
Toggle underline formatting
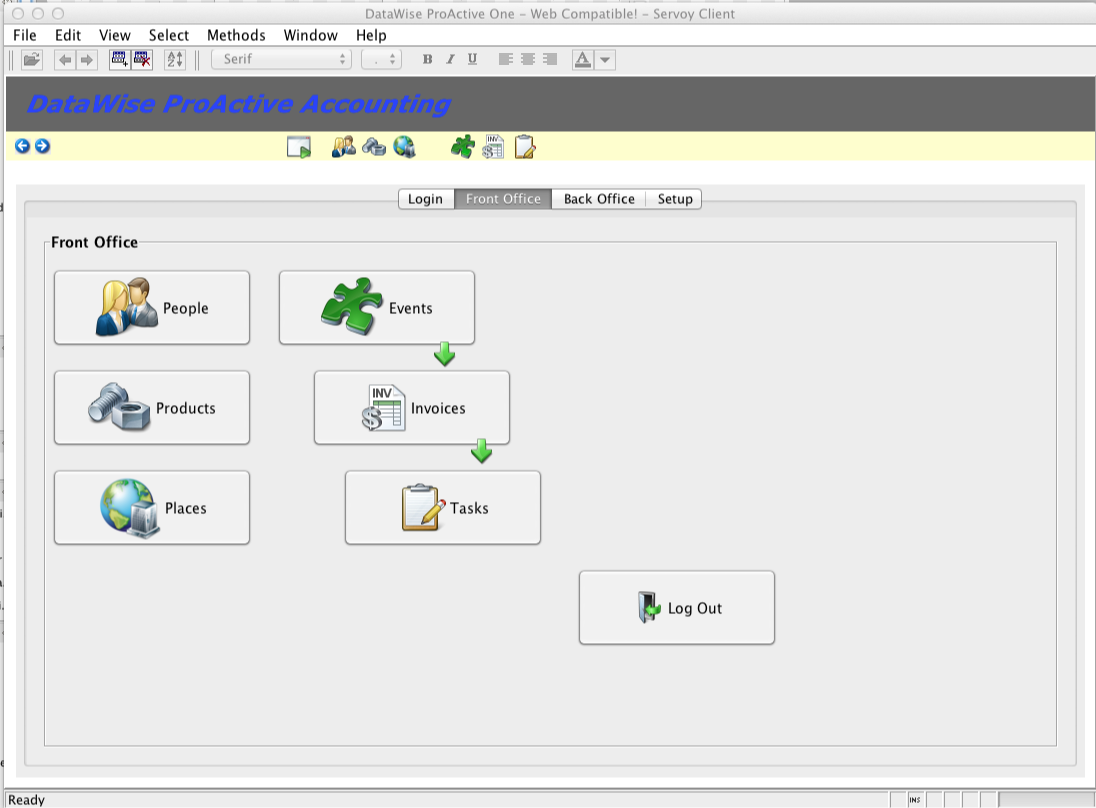(x=473, y=59)
